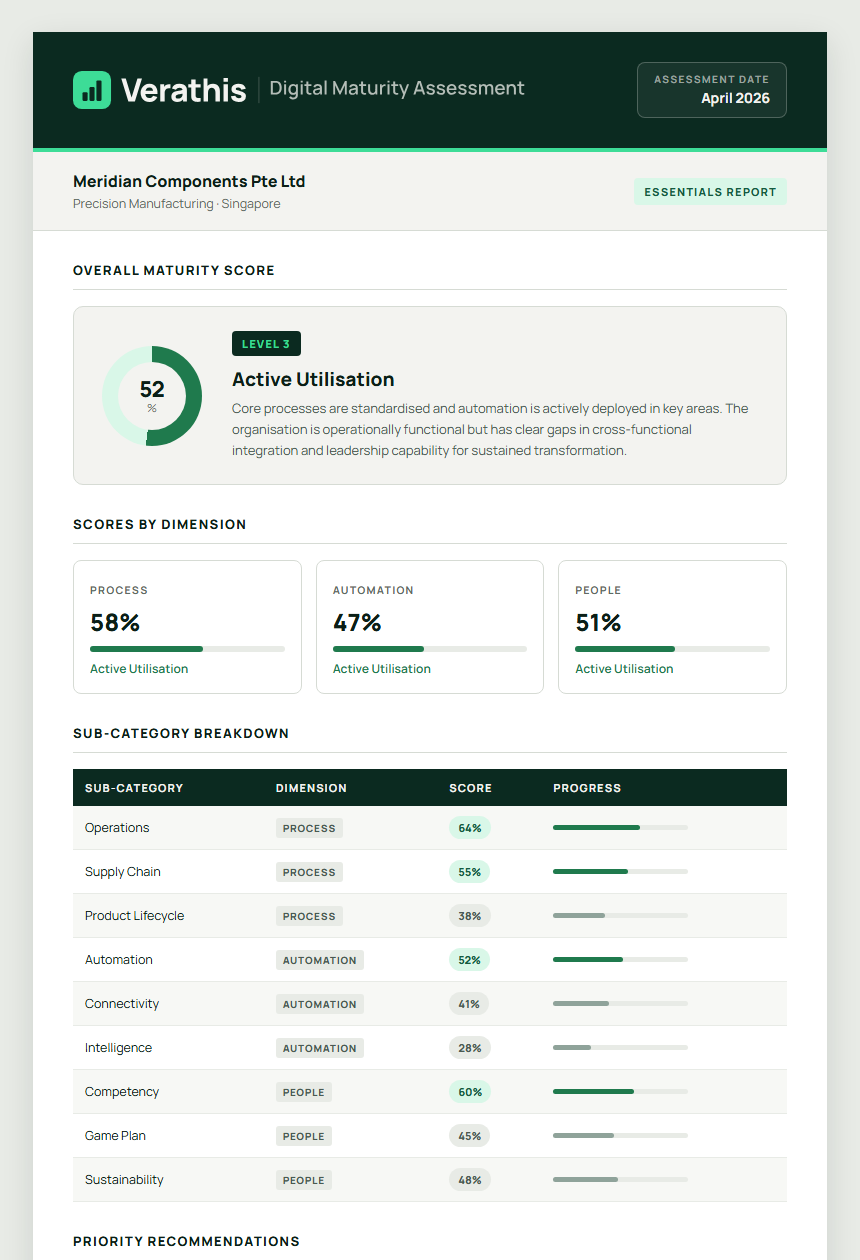Select the Intelligence row label

pos(118,1048)
